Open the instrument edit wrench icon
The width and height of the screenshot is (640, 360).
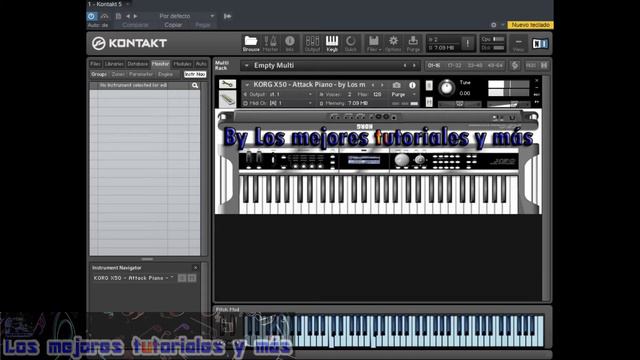(227, 84)
